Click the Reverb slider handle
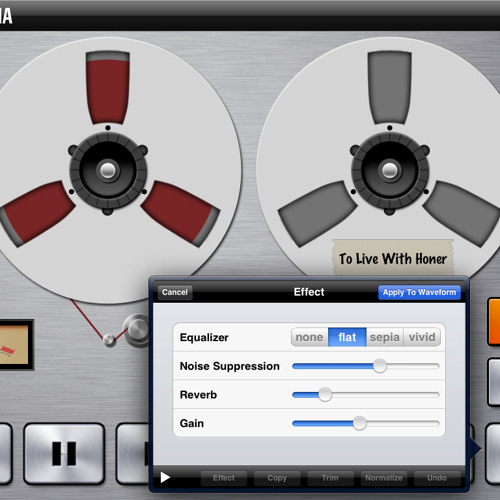Screen dimensions: 500x500 pyautogui.click(x=325, y=395)
